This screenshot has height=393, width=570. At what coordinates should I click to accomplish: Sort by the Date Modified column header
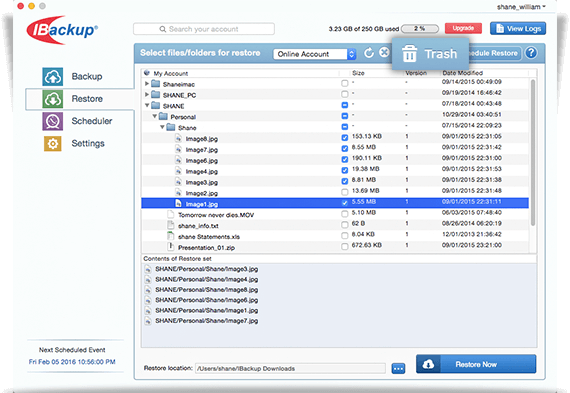click(x=462, y=73)
